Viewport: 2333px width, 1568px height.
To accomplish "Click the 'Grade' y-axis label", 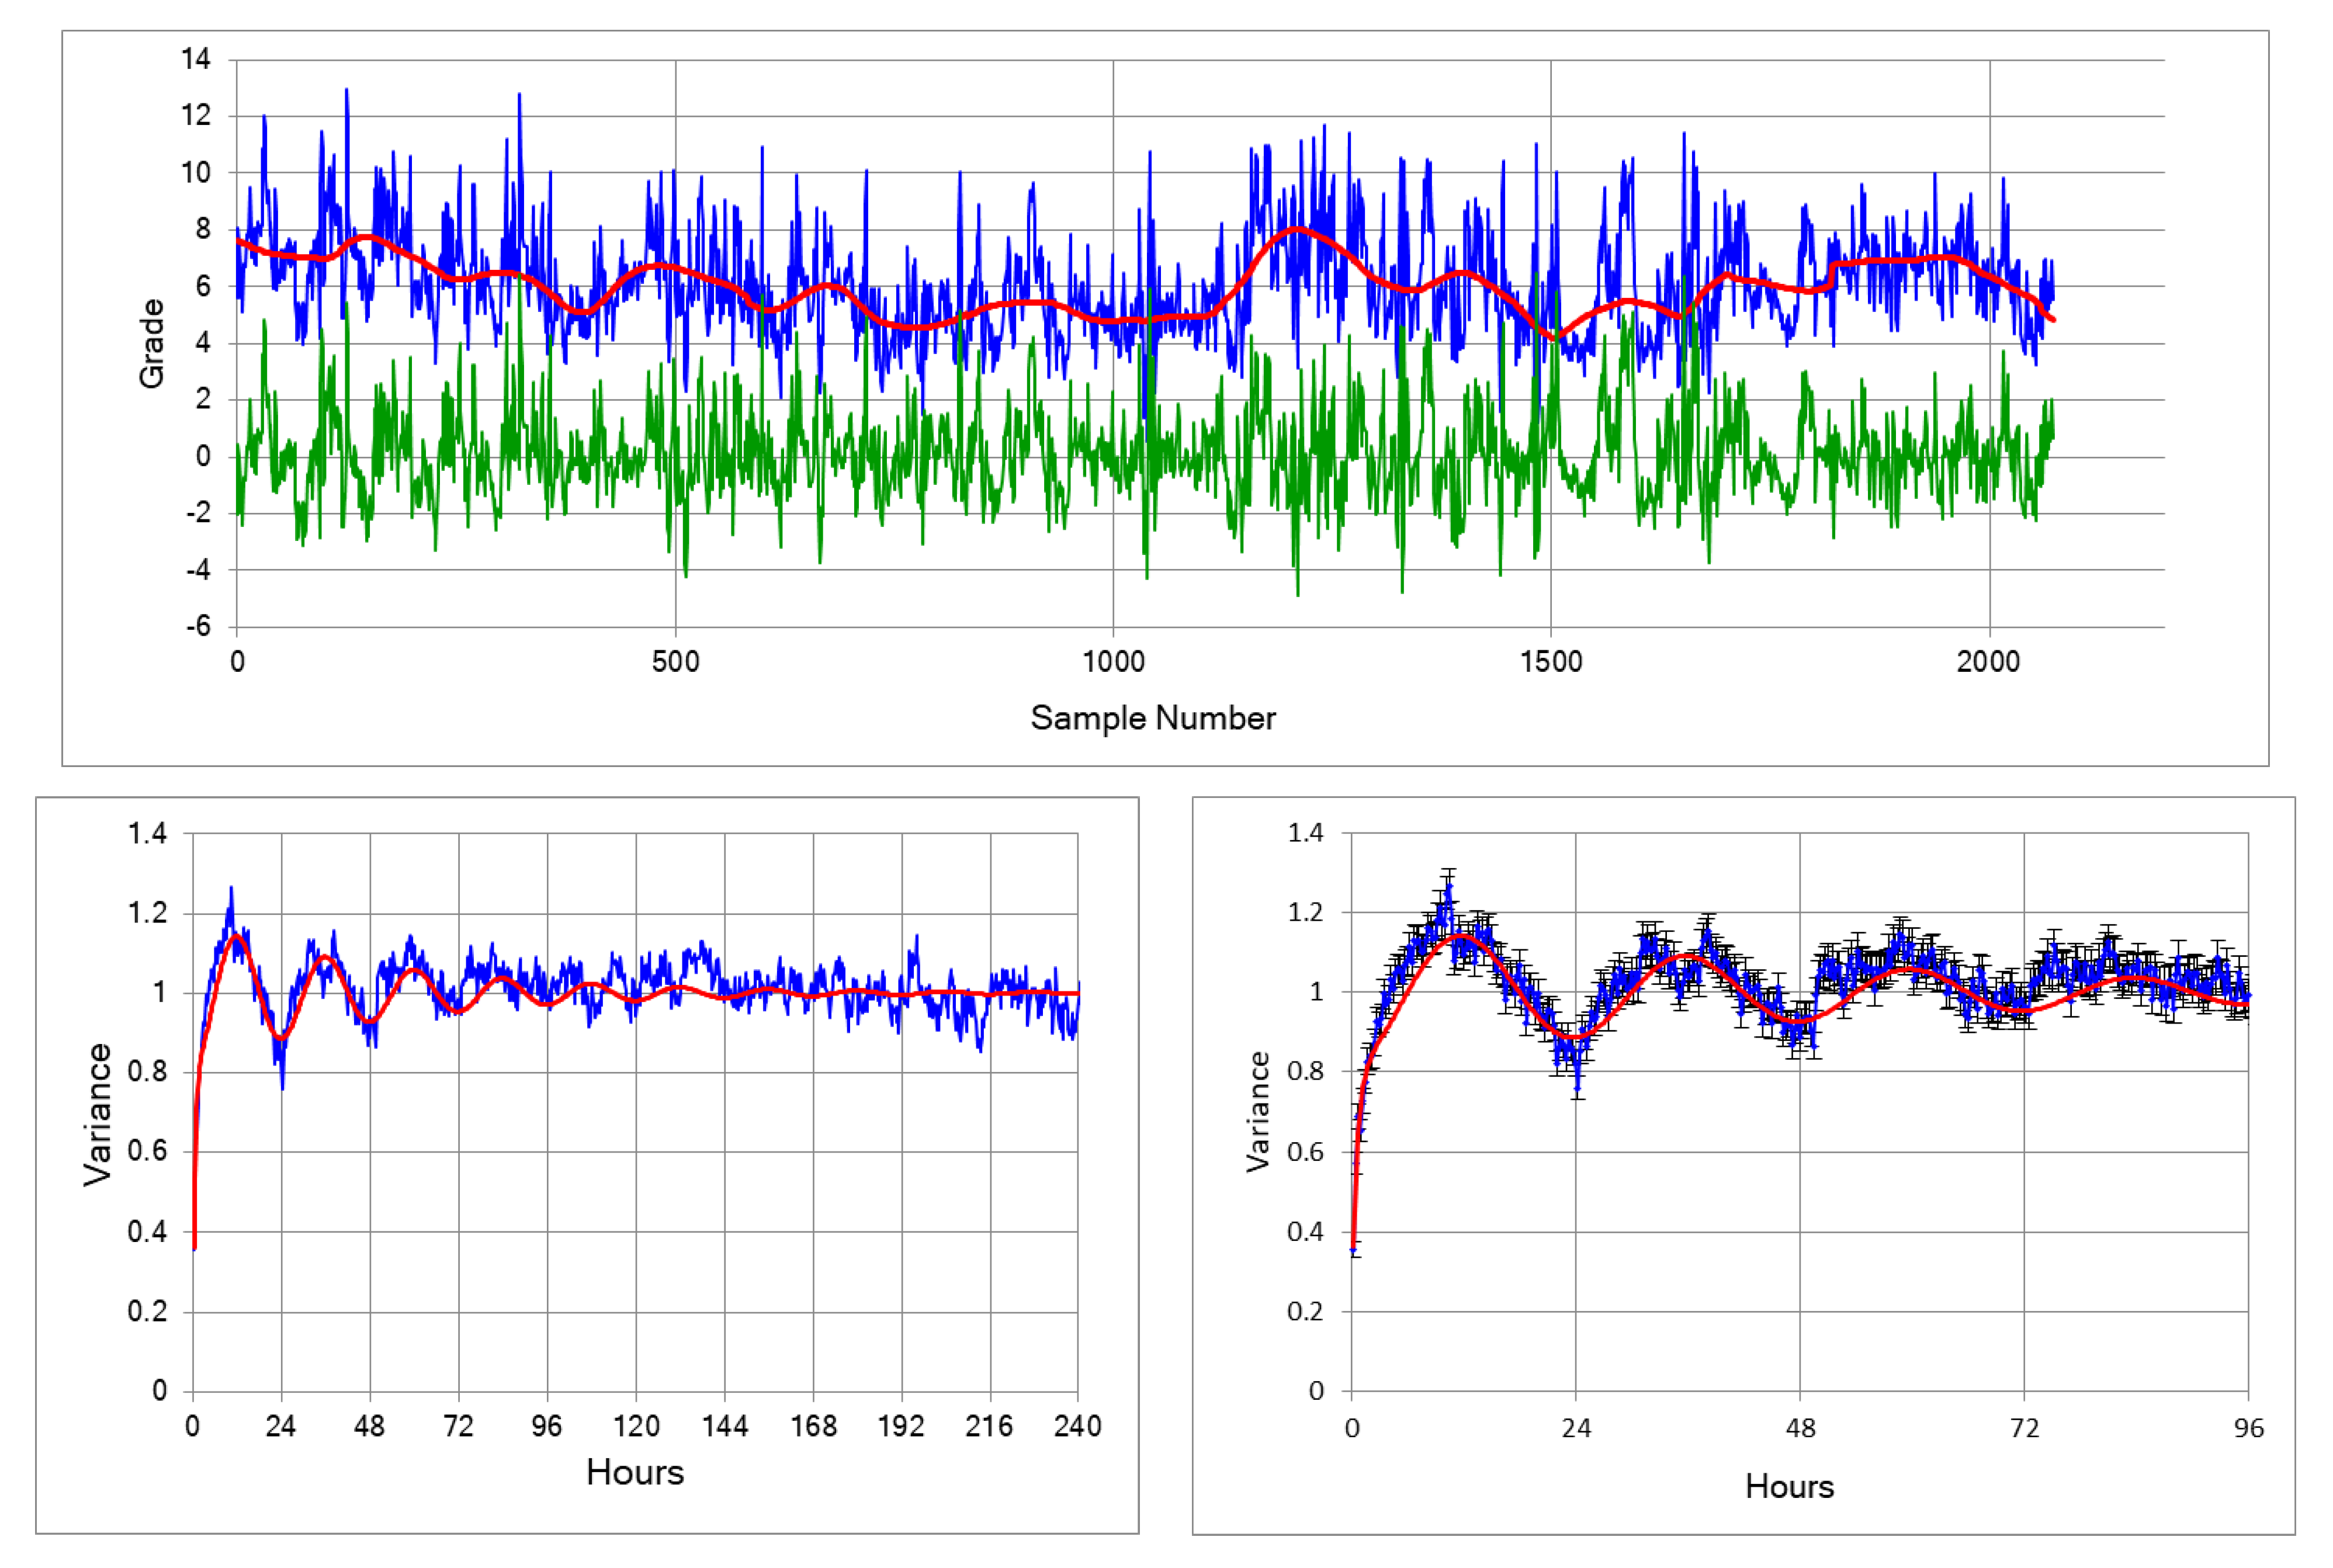I will pos(152,343).
